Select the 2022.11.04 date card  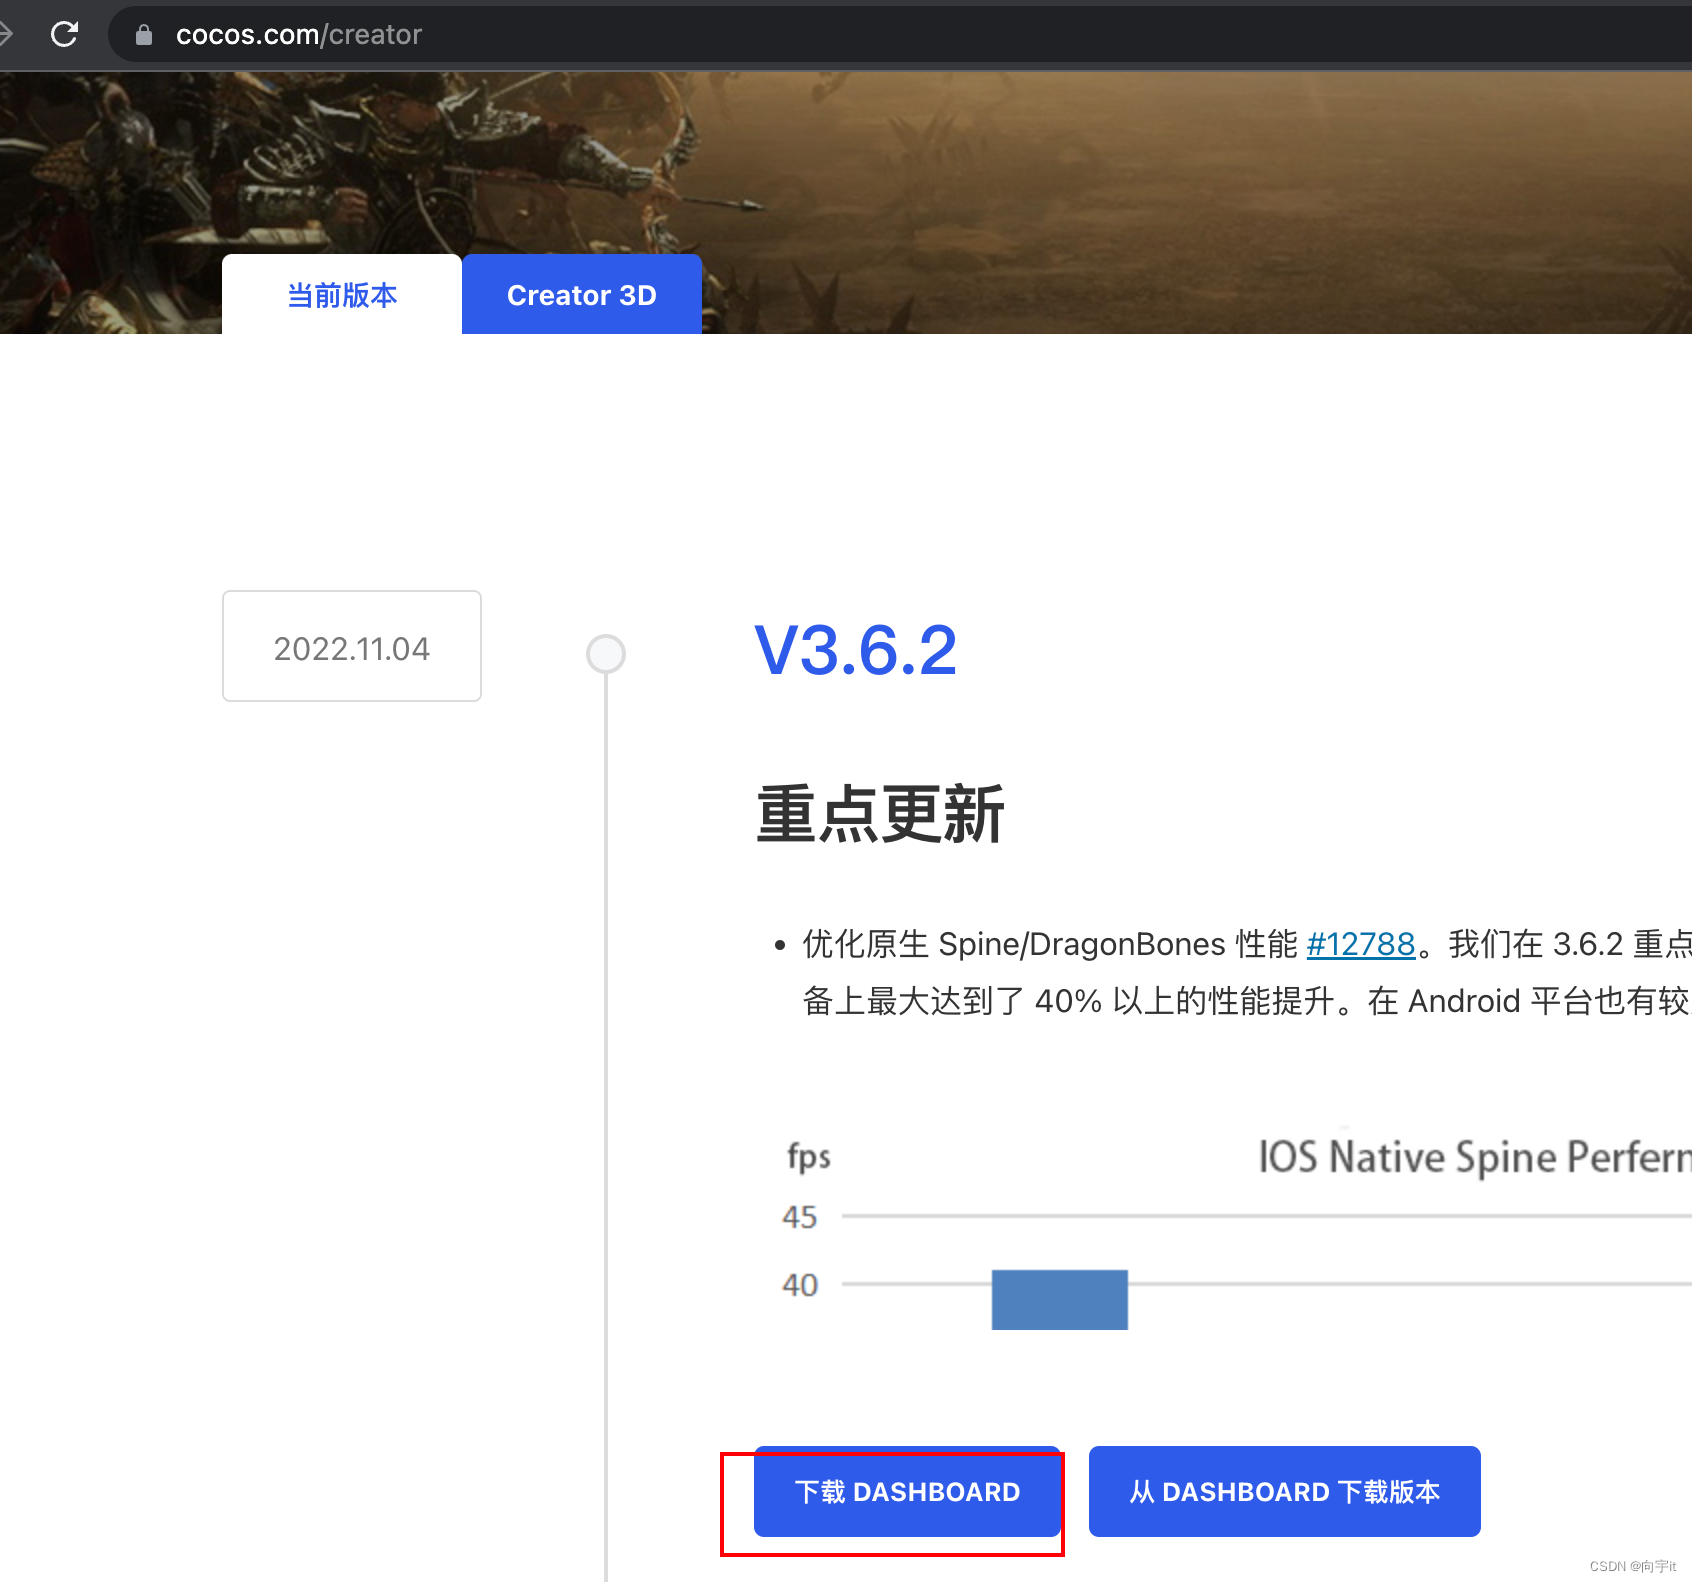point(352,646)
